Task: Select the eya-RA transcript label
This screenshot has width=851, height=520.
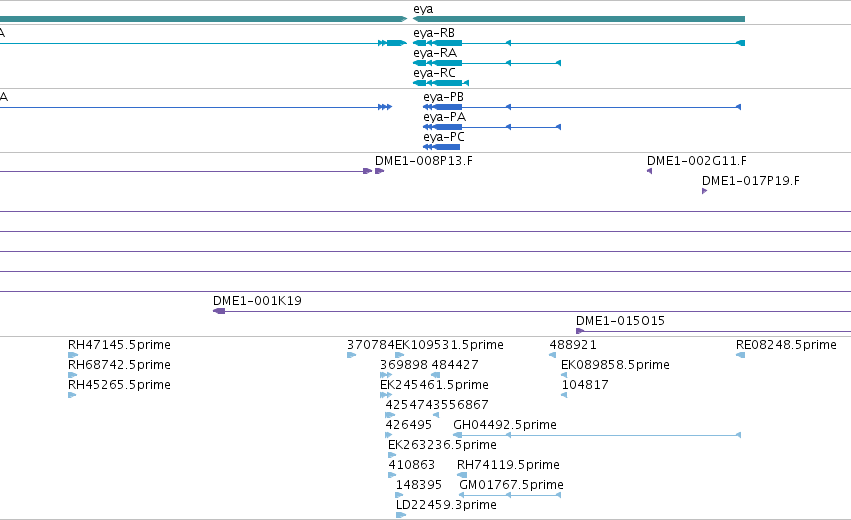Action: [x=435, y=53]
